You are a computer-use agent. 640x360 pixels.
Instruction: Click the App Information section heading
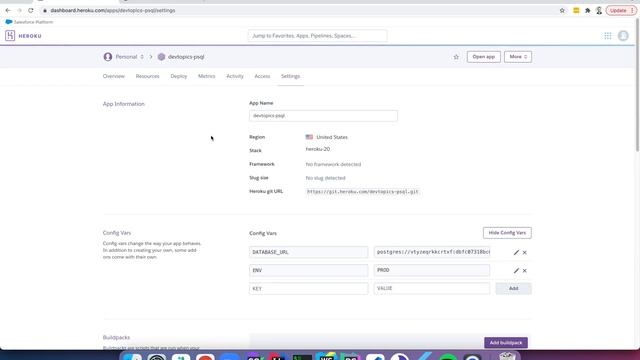click(x=124, y=104)
